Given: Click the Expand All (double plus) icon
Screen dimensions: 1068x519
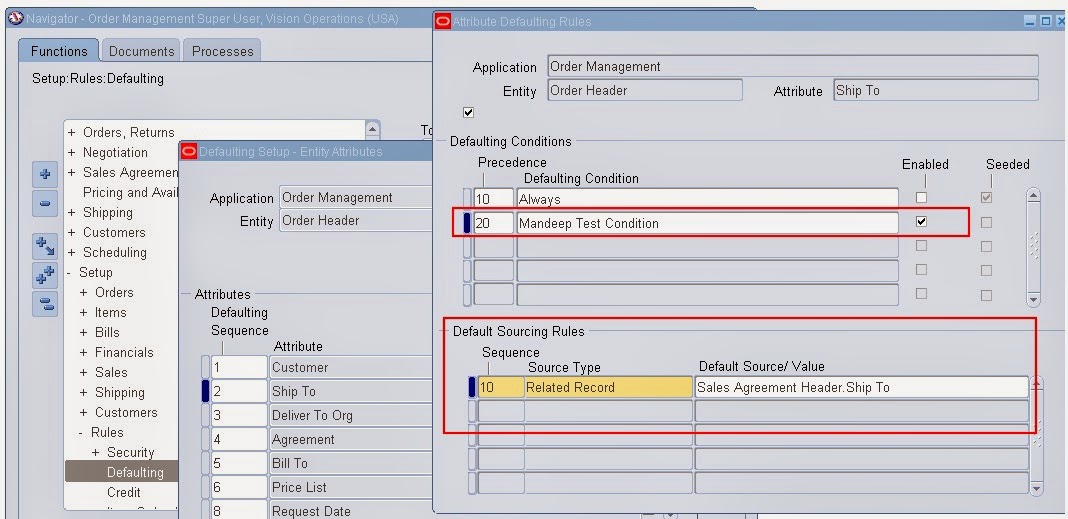Looking at the screenshot, I should pos(45,275).
